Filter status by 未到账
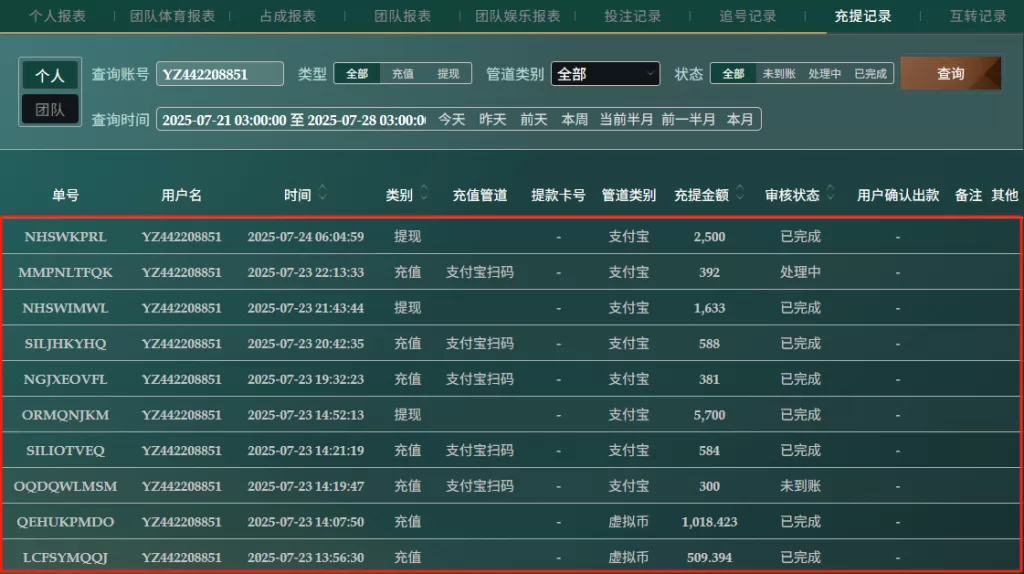 click(x=778, y=74)
